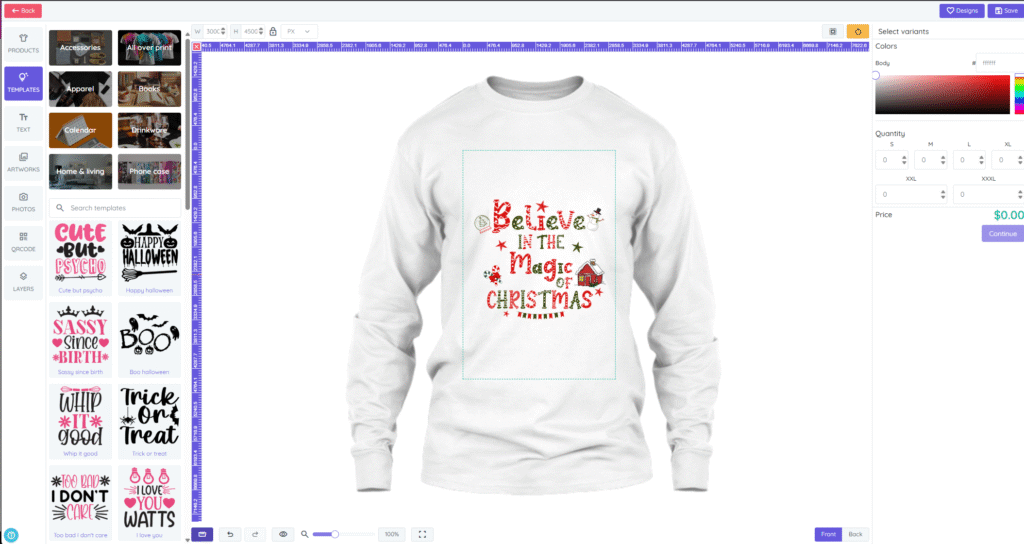Click the orange reset icon above canvas
The height and width of the screenshot is (544, 1024).
pos(857,31)
